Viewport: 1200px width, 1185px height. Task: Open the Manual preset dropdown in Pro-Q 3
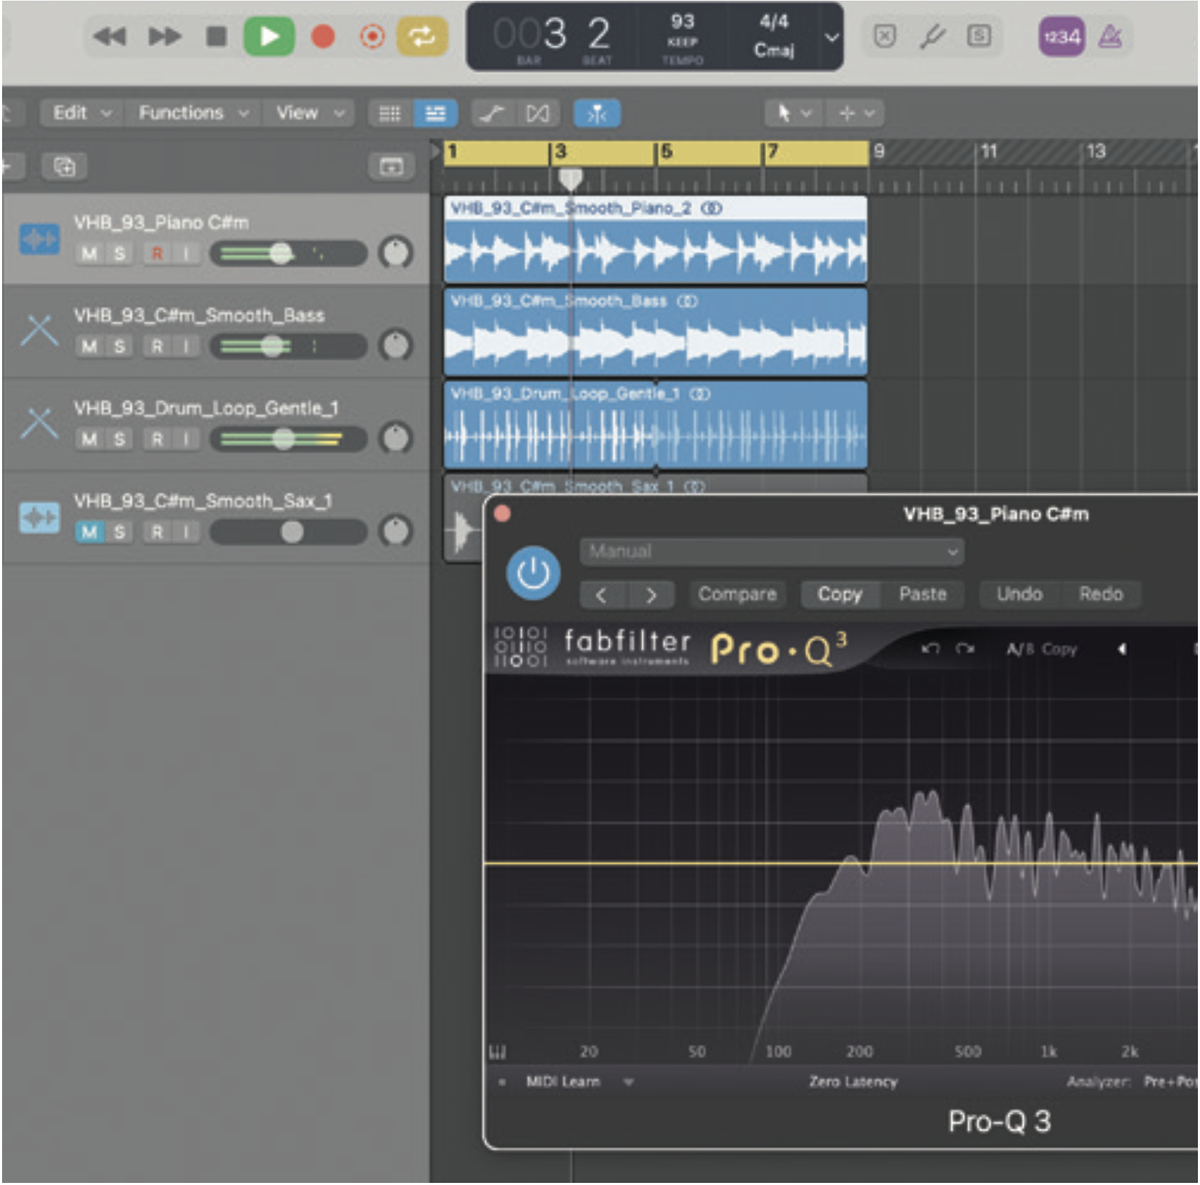[770, 552]
